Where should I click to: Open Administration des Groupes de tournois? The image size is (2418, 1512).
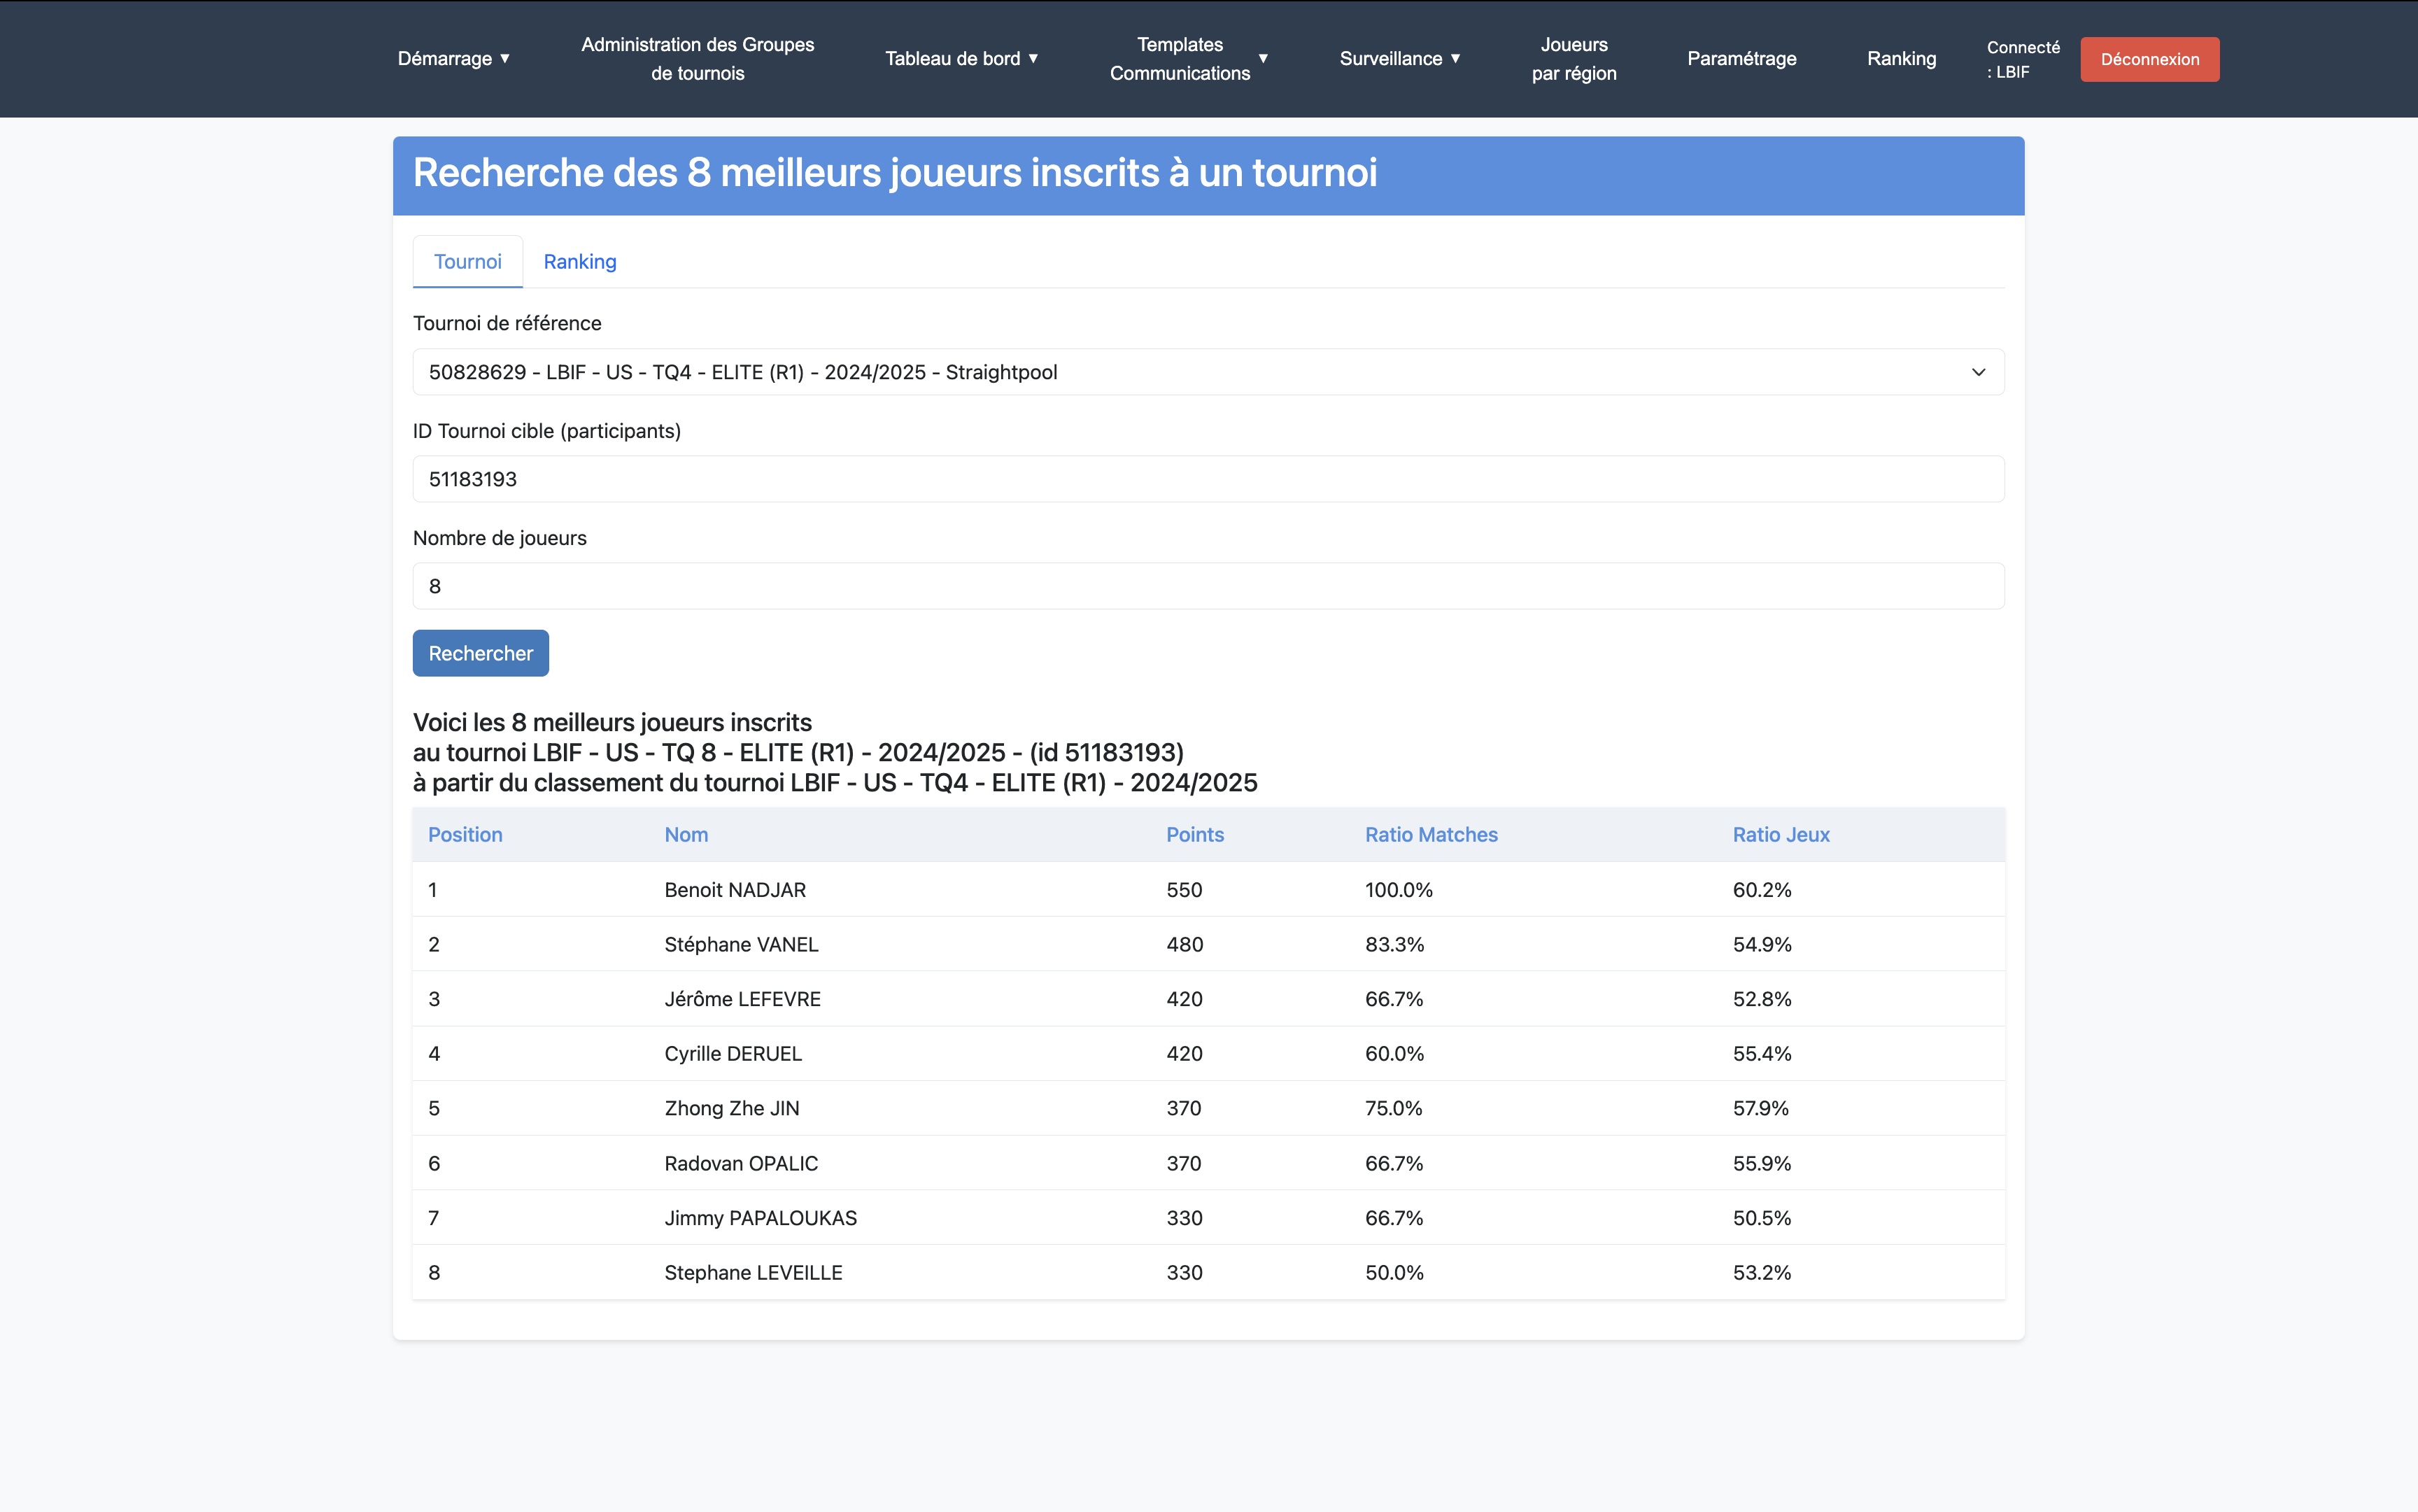pyautogui.click(x=697, y=59)
